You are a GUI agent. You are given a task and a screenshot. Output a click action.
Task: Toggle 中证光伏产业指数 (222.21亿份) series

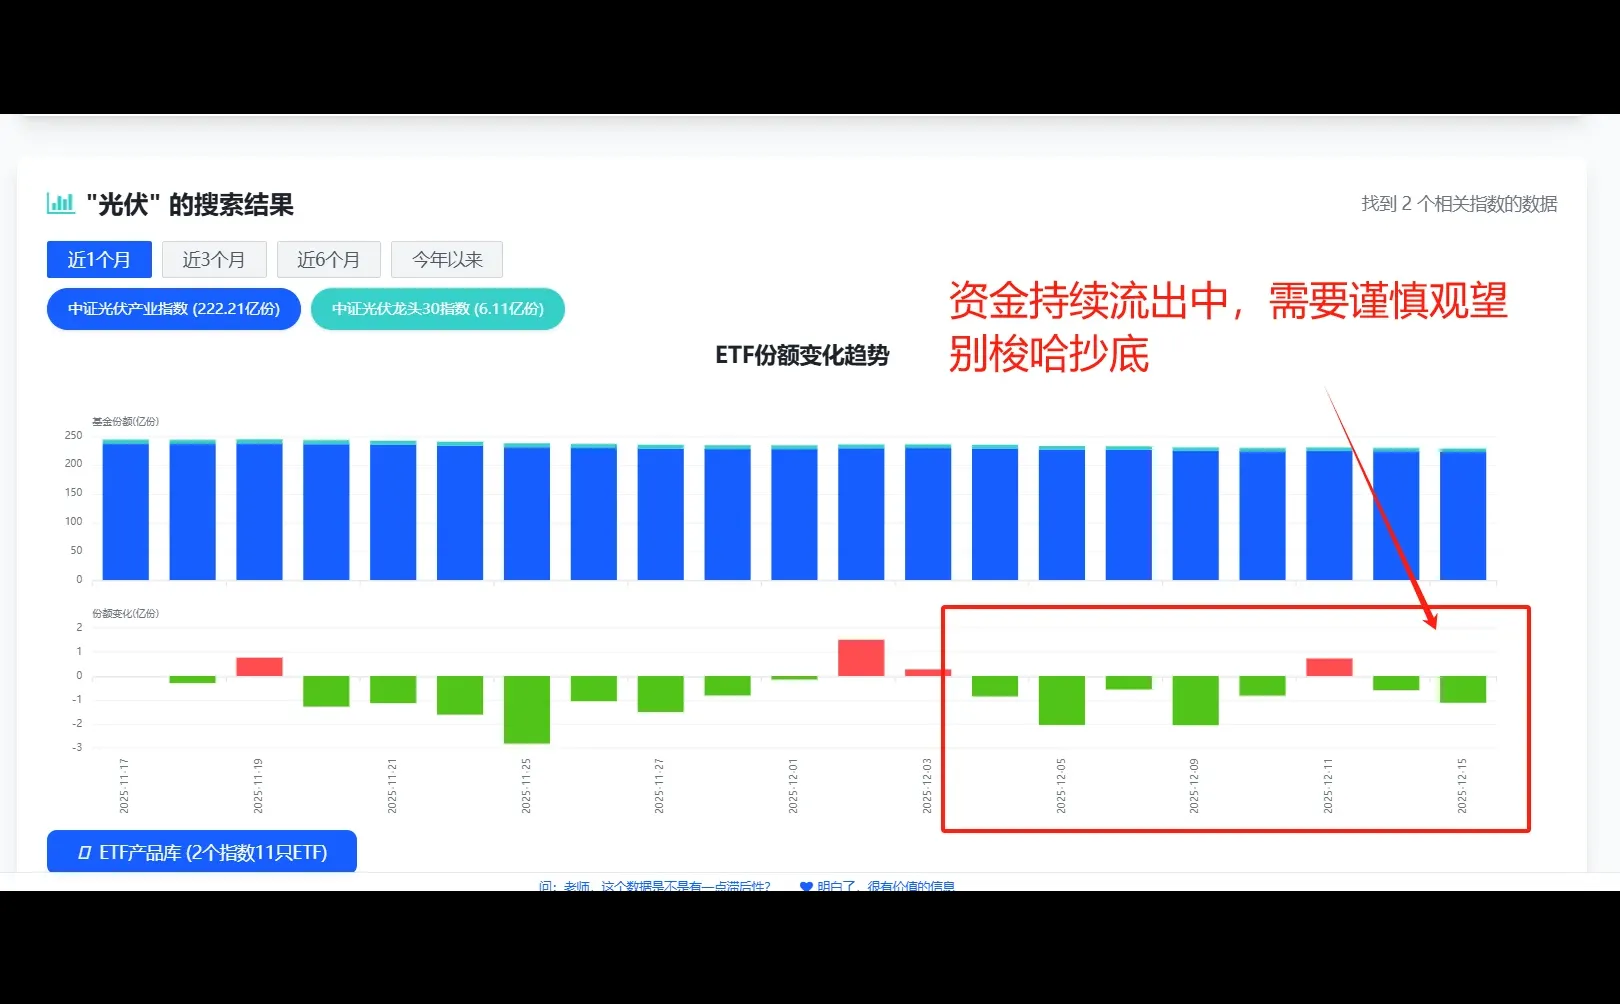(174, 309)
